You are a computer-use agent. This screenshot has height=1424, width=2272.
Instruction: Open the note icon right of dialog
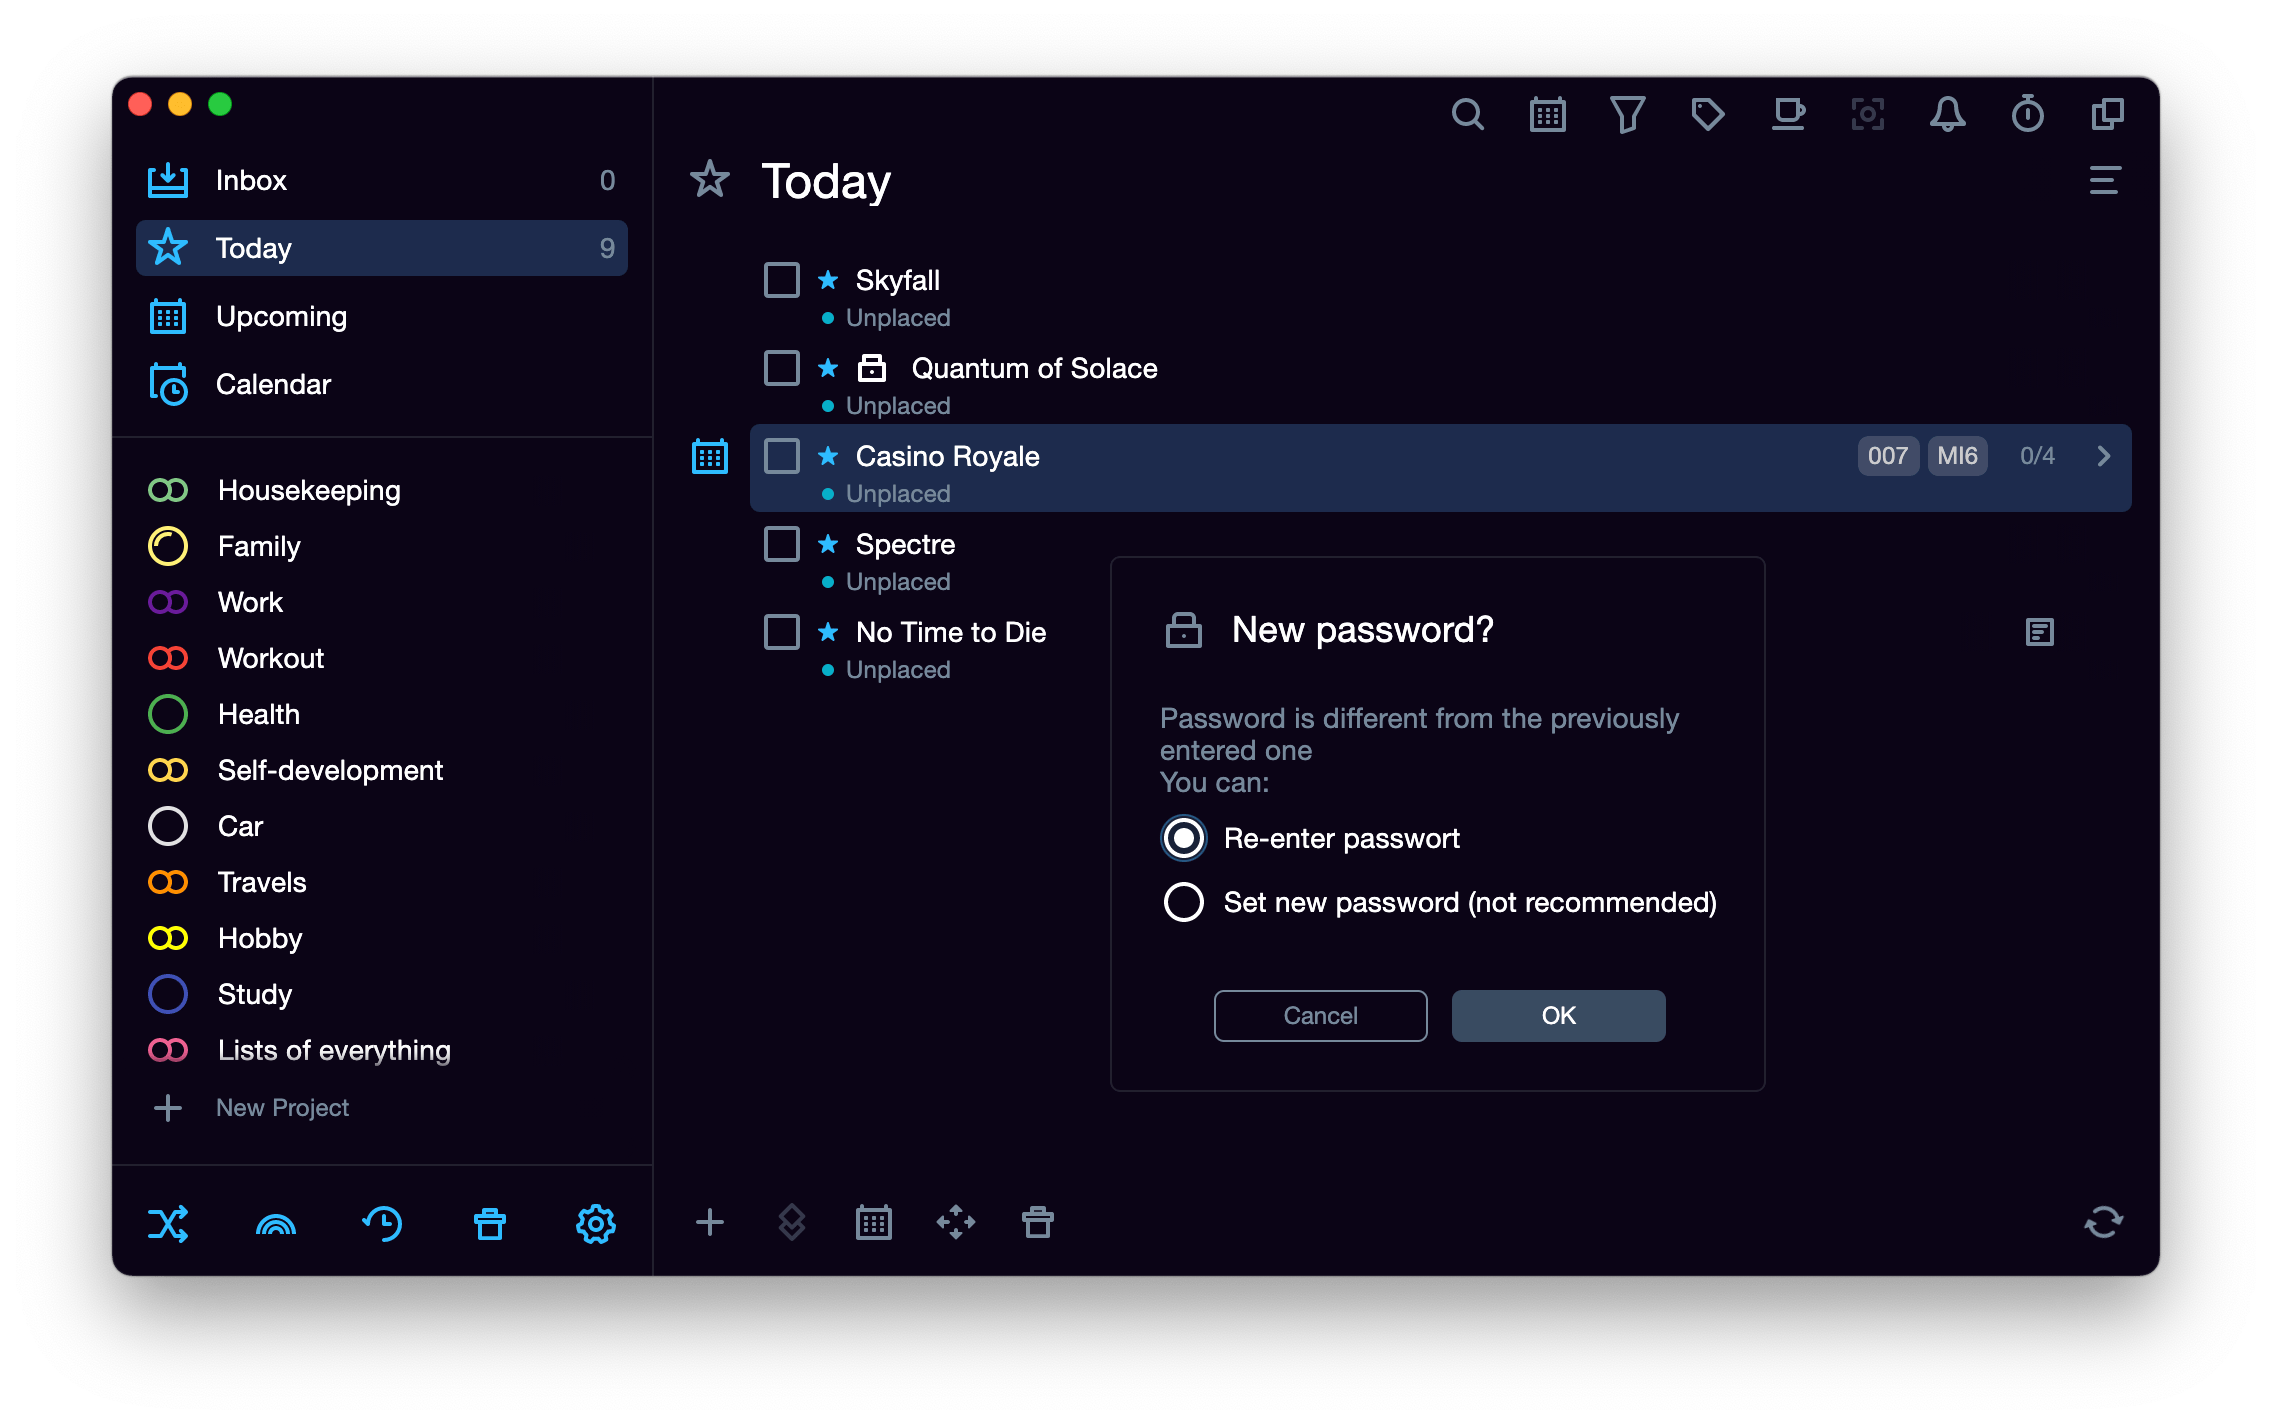click(2040, 632)
